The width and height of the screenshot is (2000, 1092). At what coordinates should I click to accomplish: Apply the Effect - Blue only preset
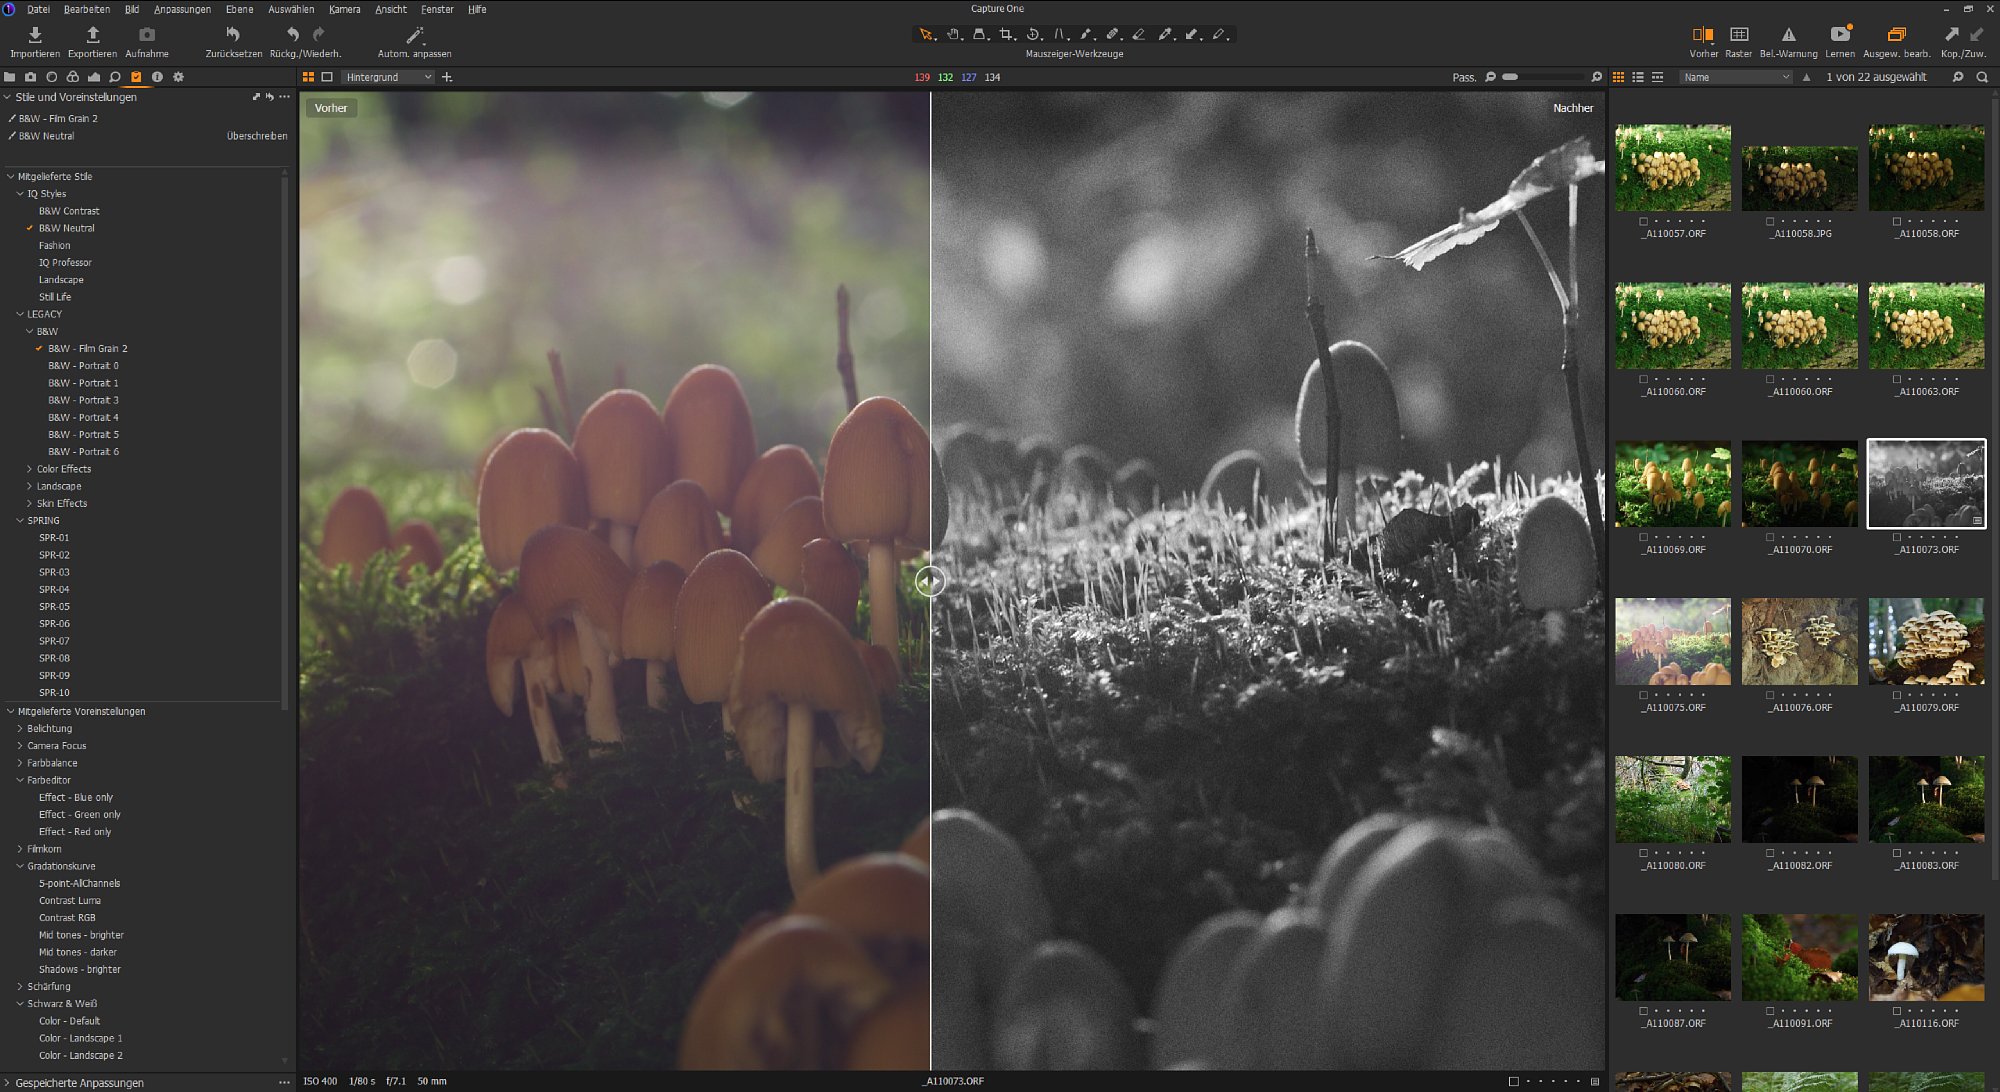[76, 798]
